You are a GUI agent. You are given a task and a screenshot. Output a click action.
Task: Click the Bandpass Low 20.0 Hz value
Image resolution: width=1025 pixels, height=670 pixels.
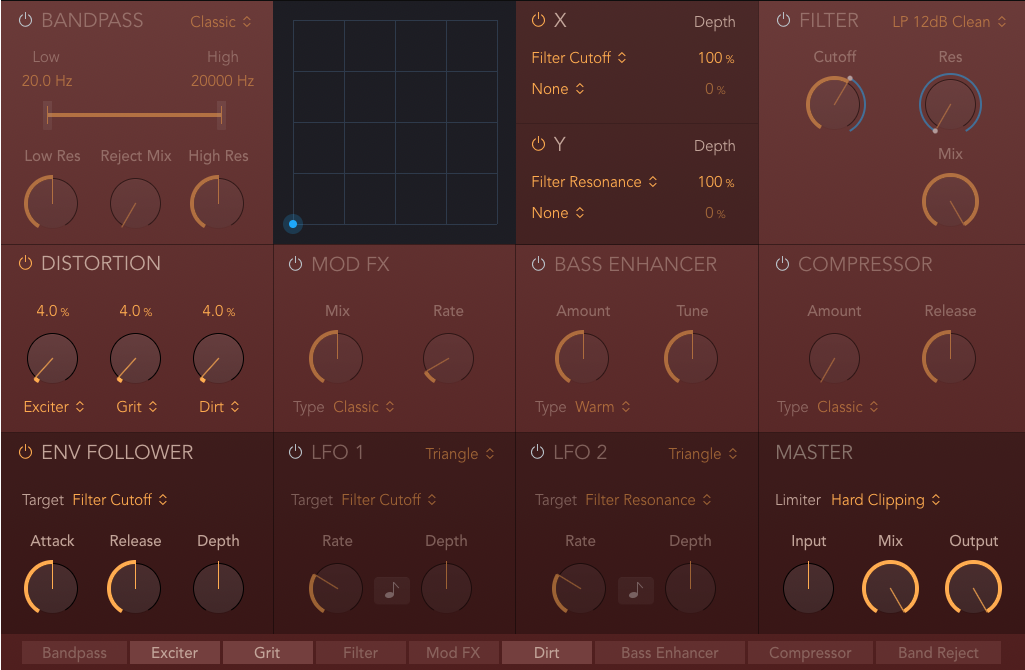click(x=46, y=81)
